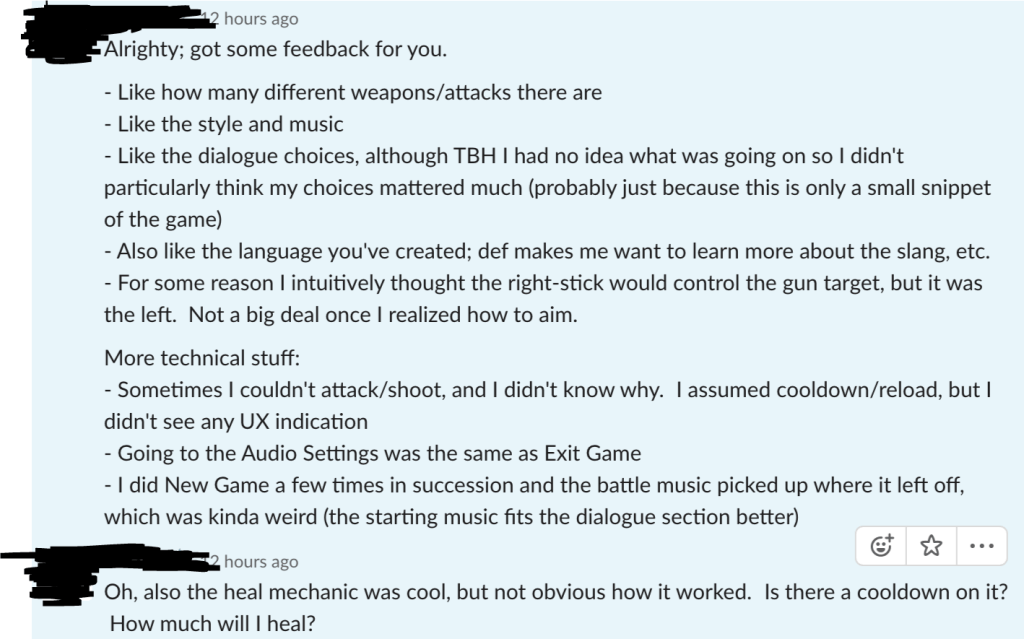1024x639 pixels.
Task: Open the second message's hours-ago timestamp
Action: click(x=253, y=562)
